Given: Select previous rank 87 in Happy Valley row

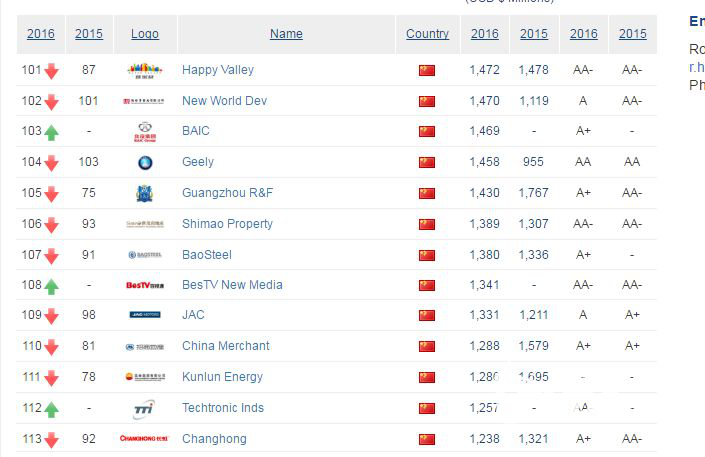Looking at the screenshot, I should pyautogui.click(x=89, y=70).
